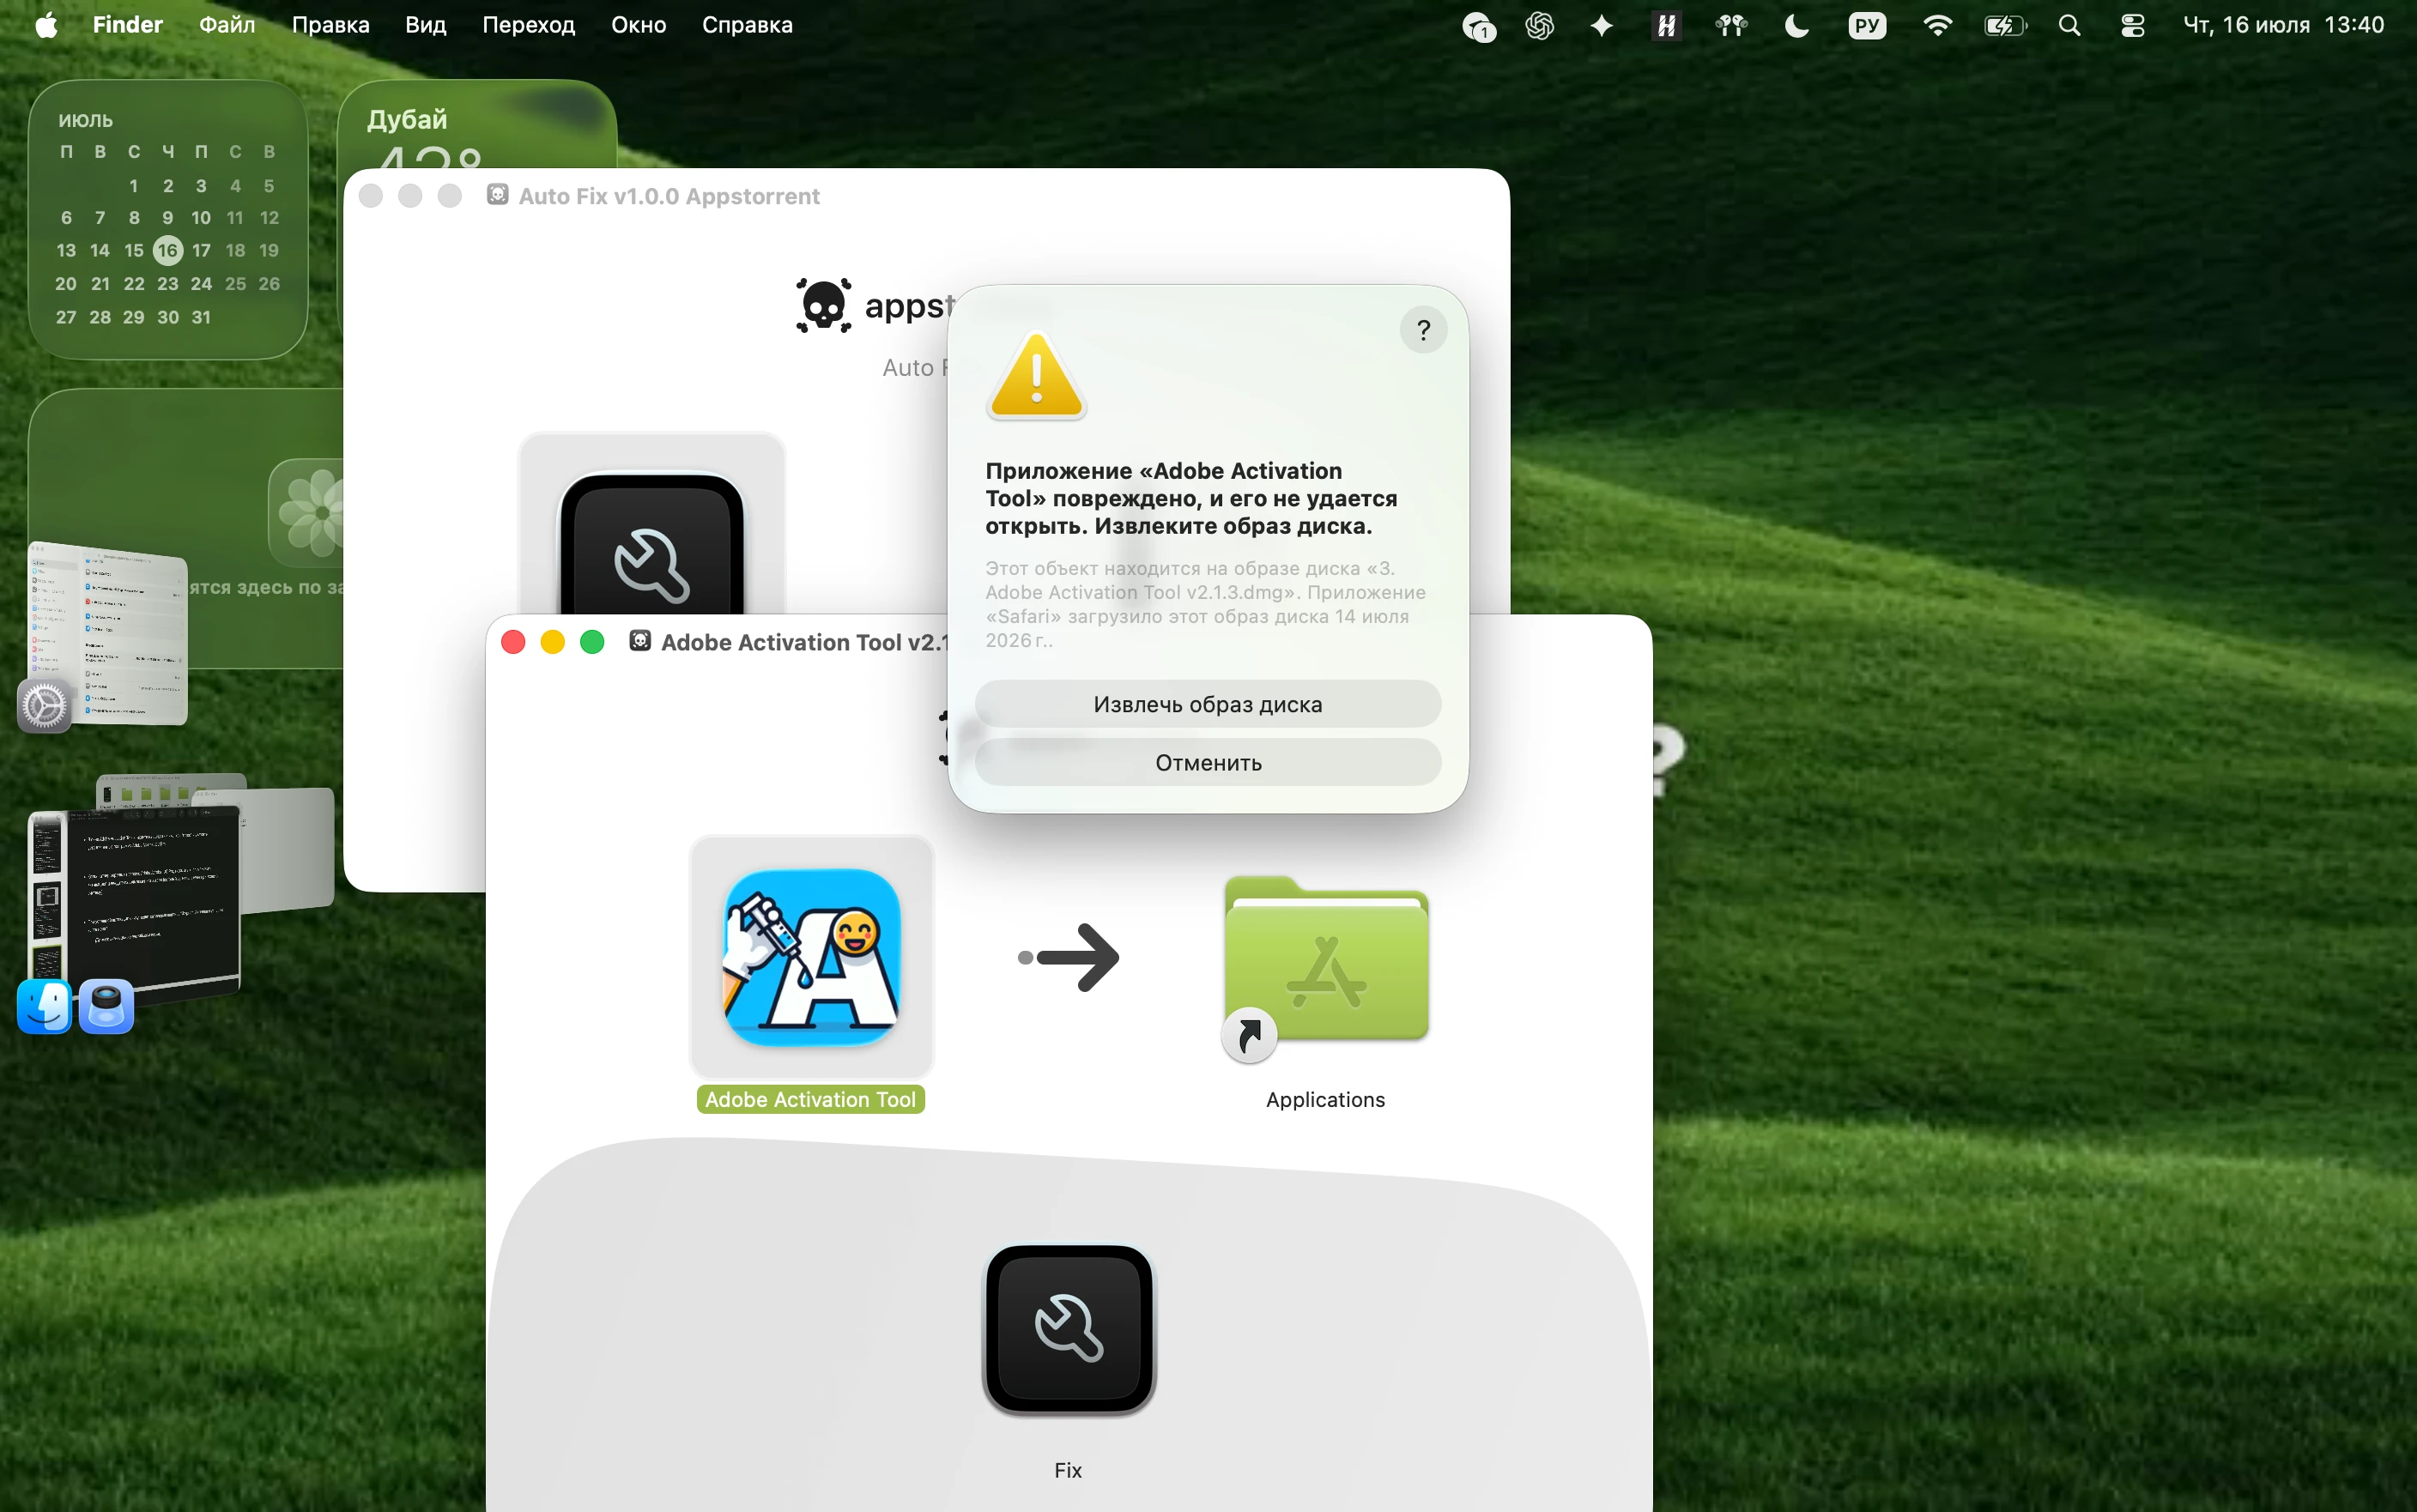Screen dimensions: 2417x1512
Task: Open the ChatGPT menu bar icon
Action: 1539,25
